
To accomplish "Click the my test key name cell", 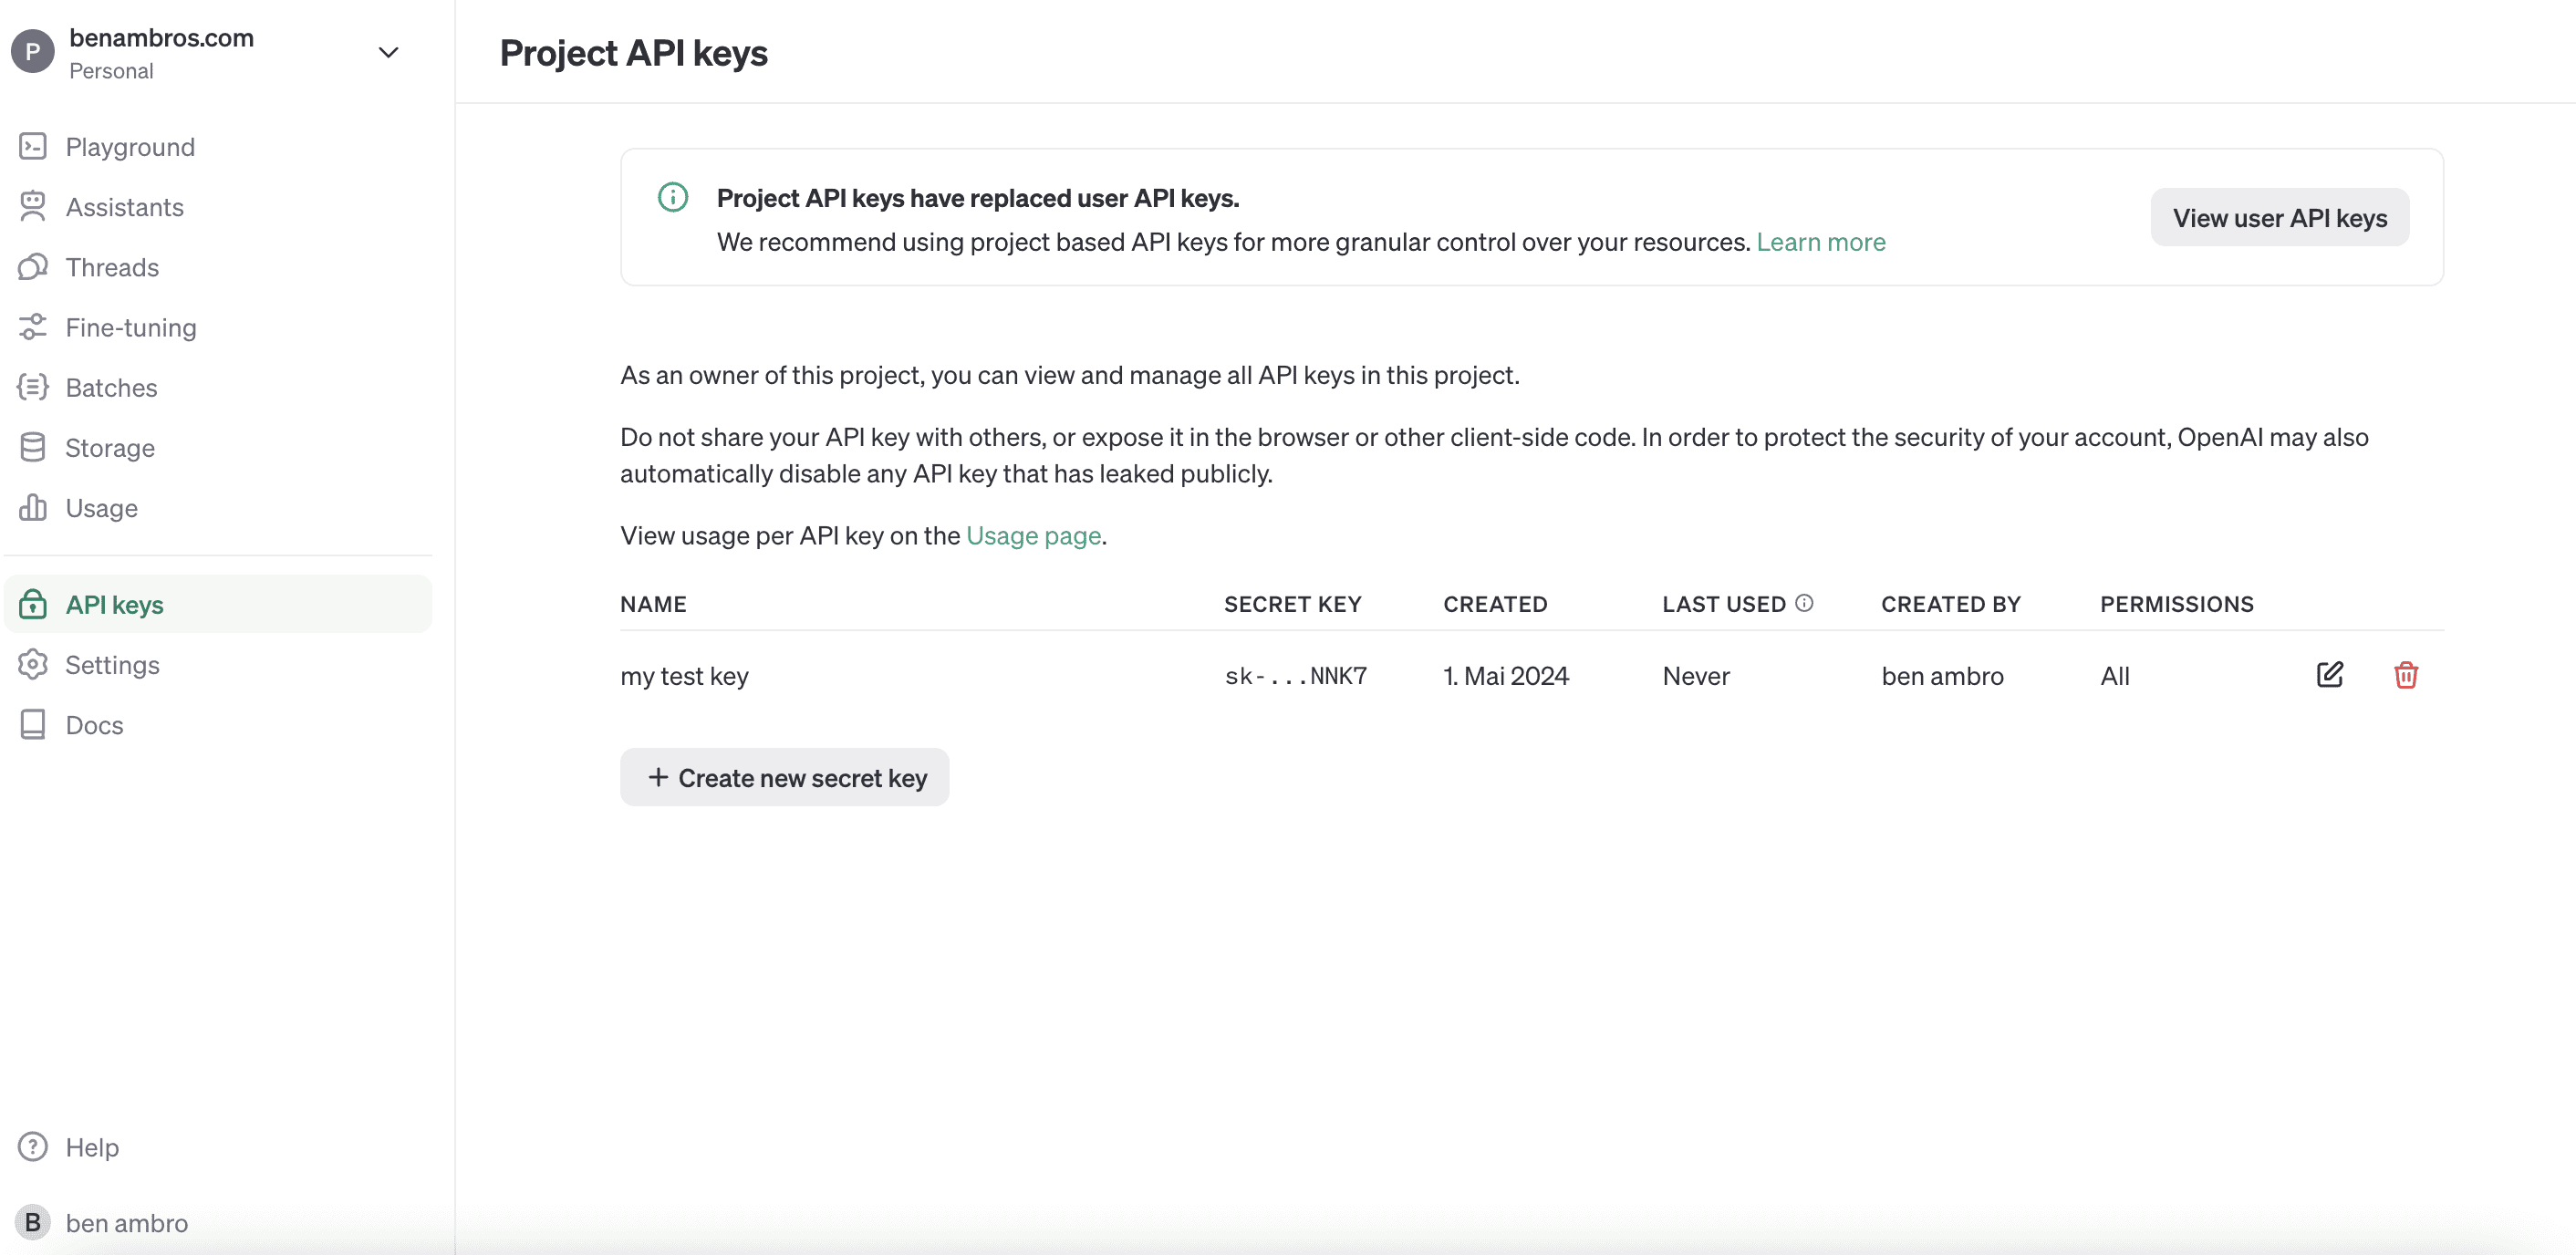I will [x=684, y=675].
